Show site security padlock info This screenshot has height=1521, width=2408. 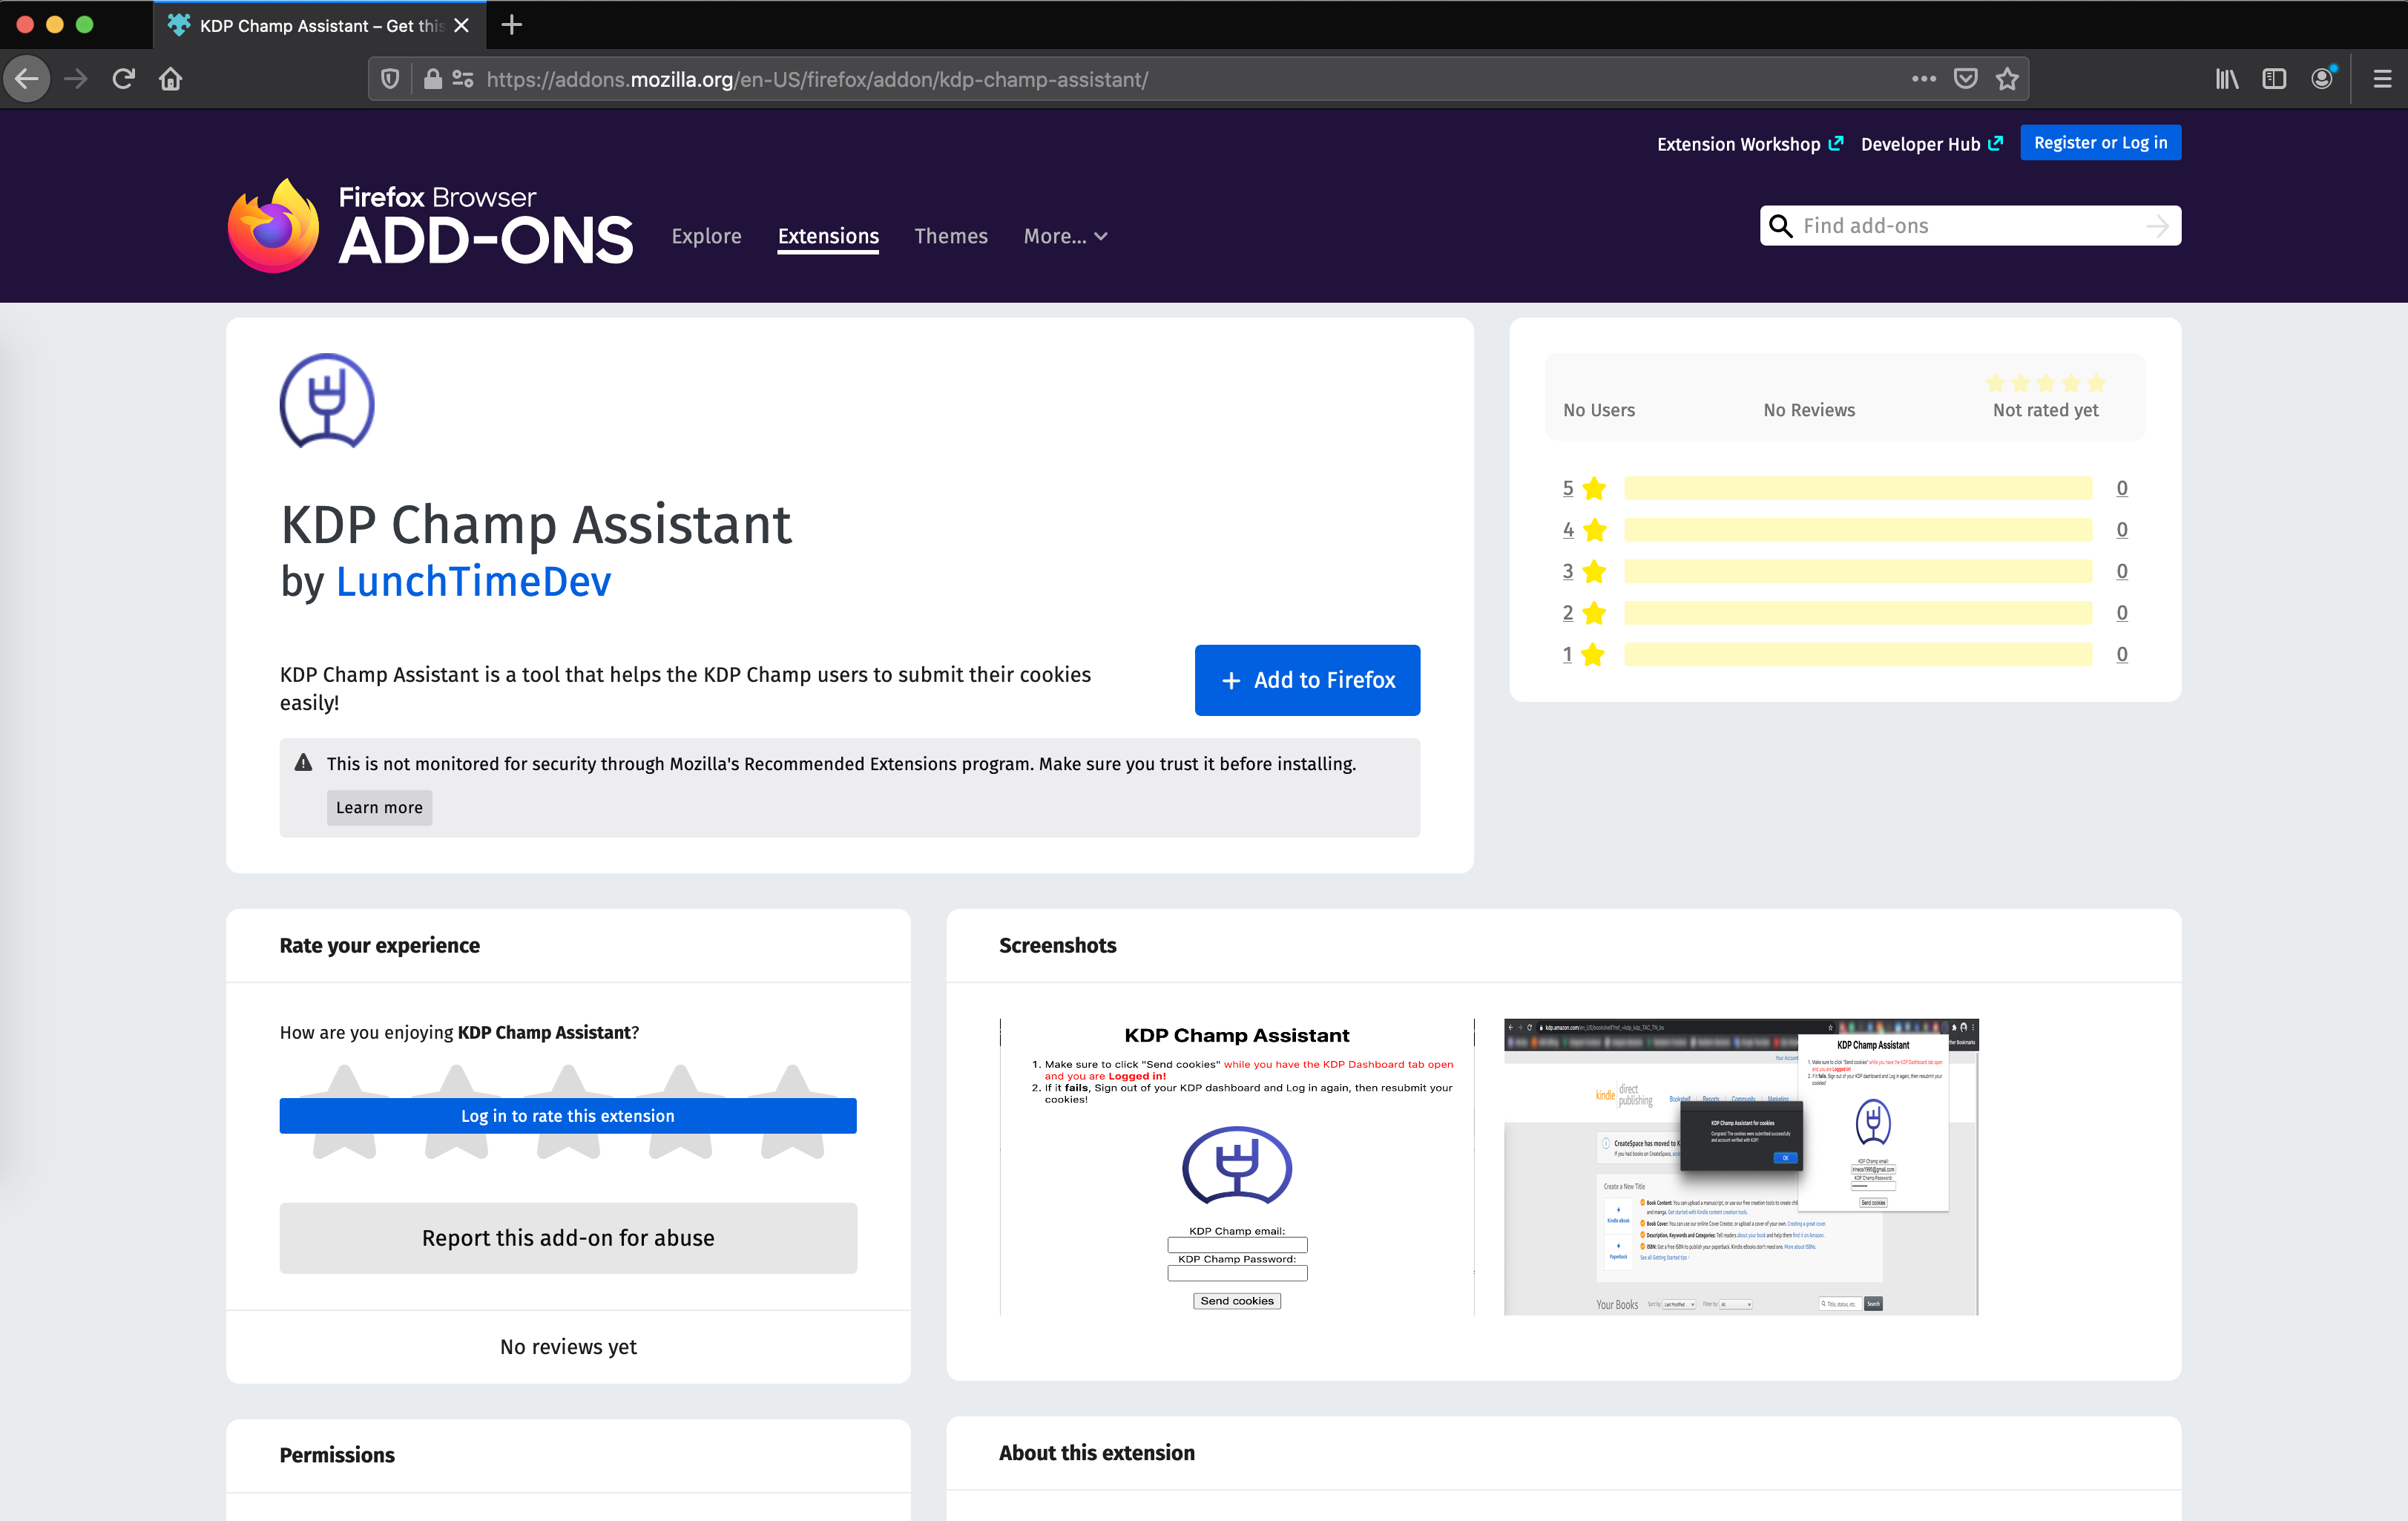(x=432, y=79)
